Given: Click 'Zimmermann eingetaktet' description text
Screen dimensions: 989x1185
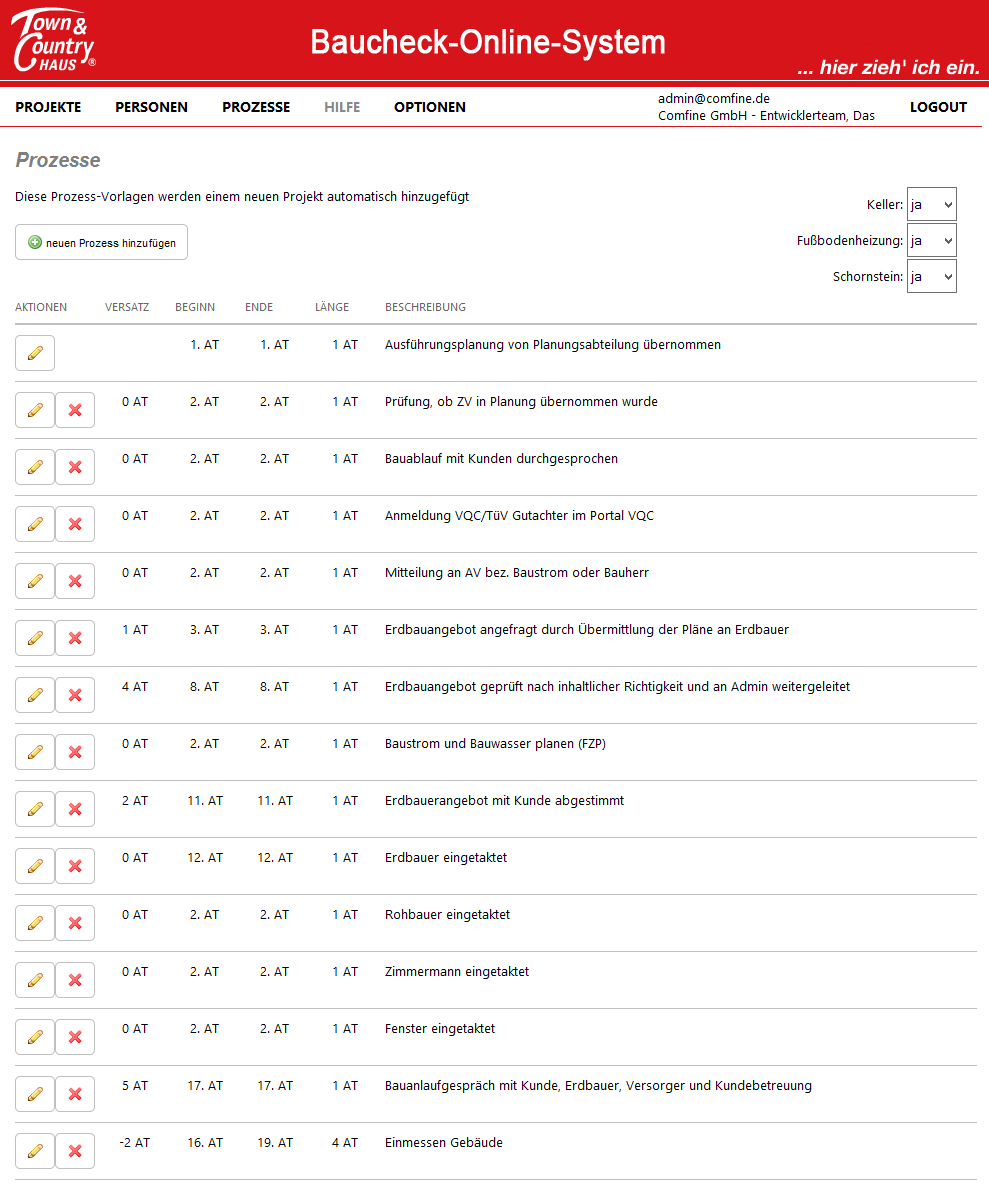Looking at the screenshot, I should click(456, 972).
